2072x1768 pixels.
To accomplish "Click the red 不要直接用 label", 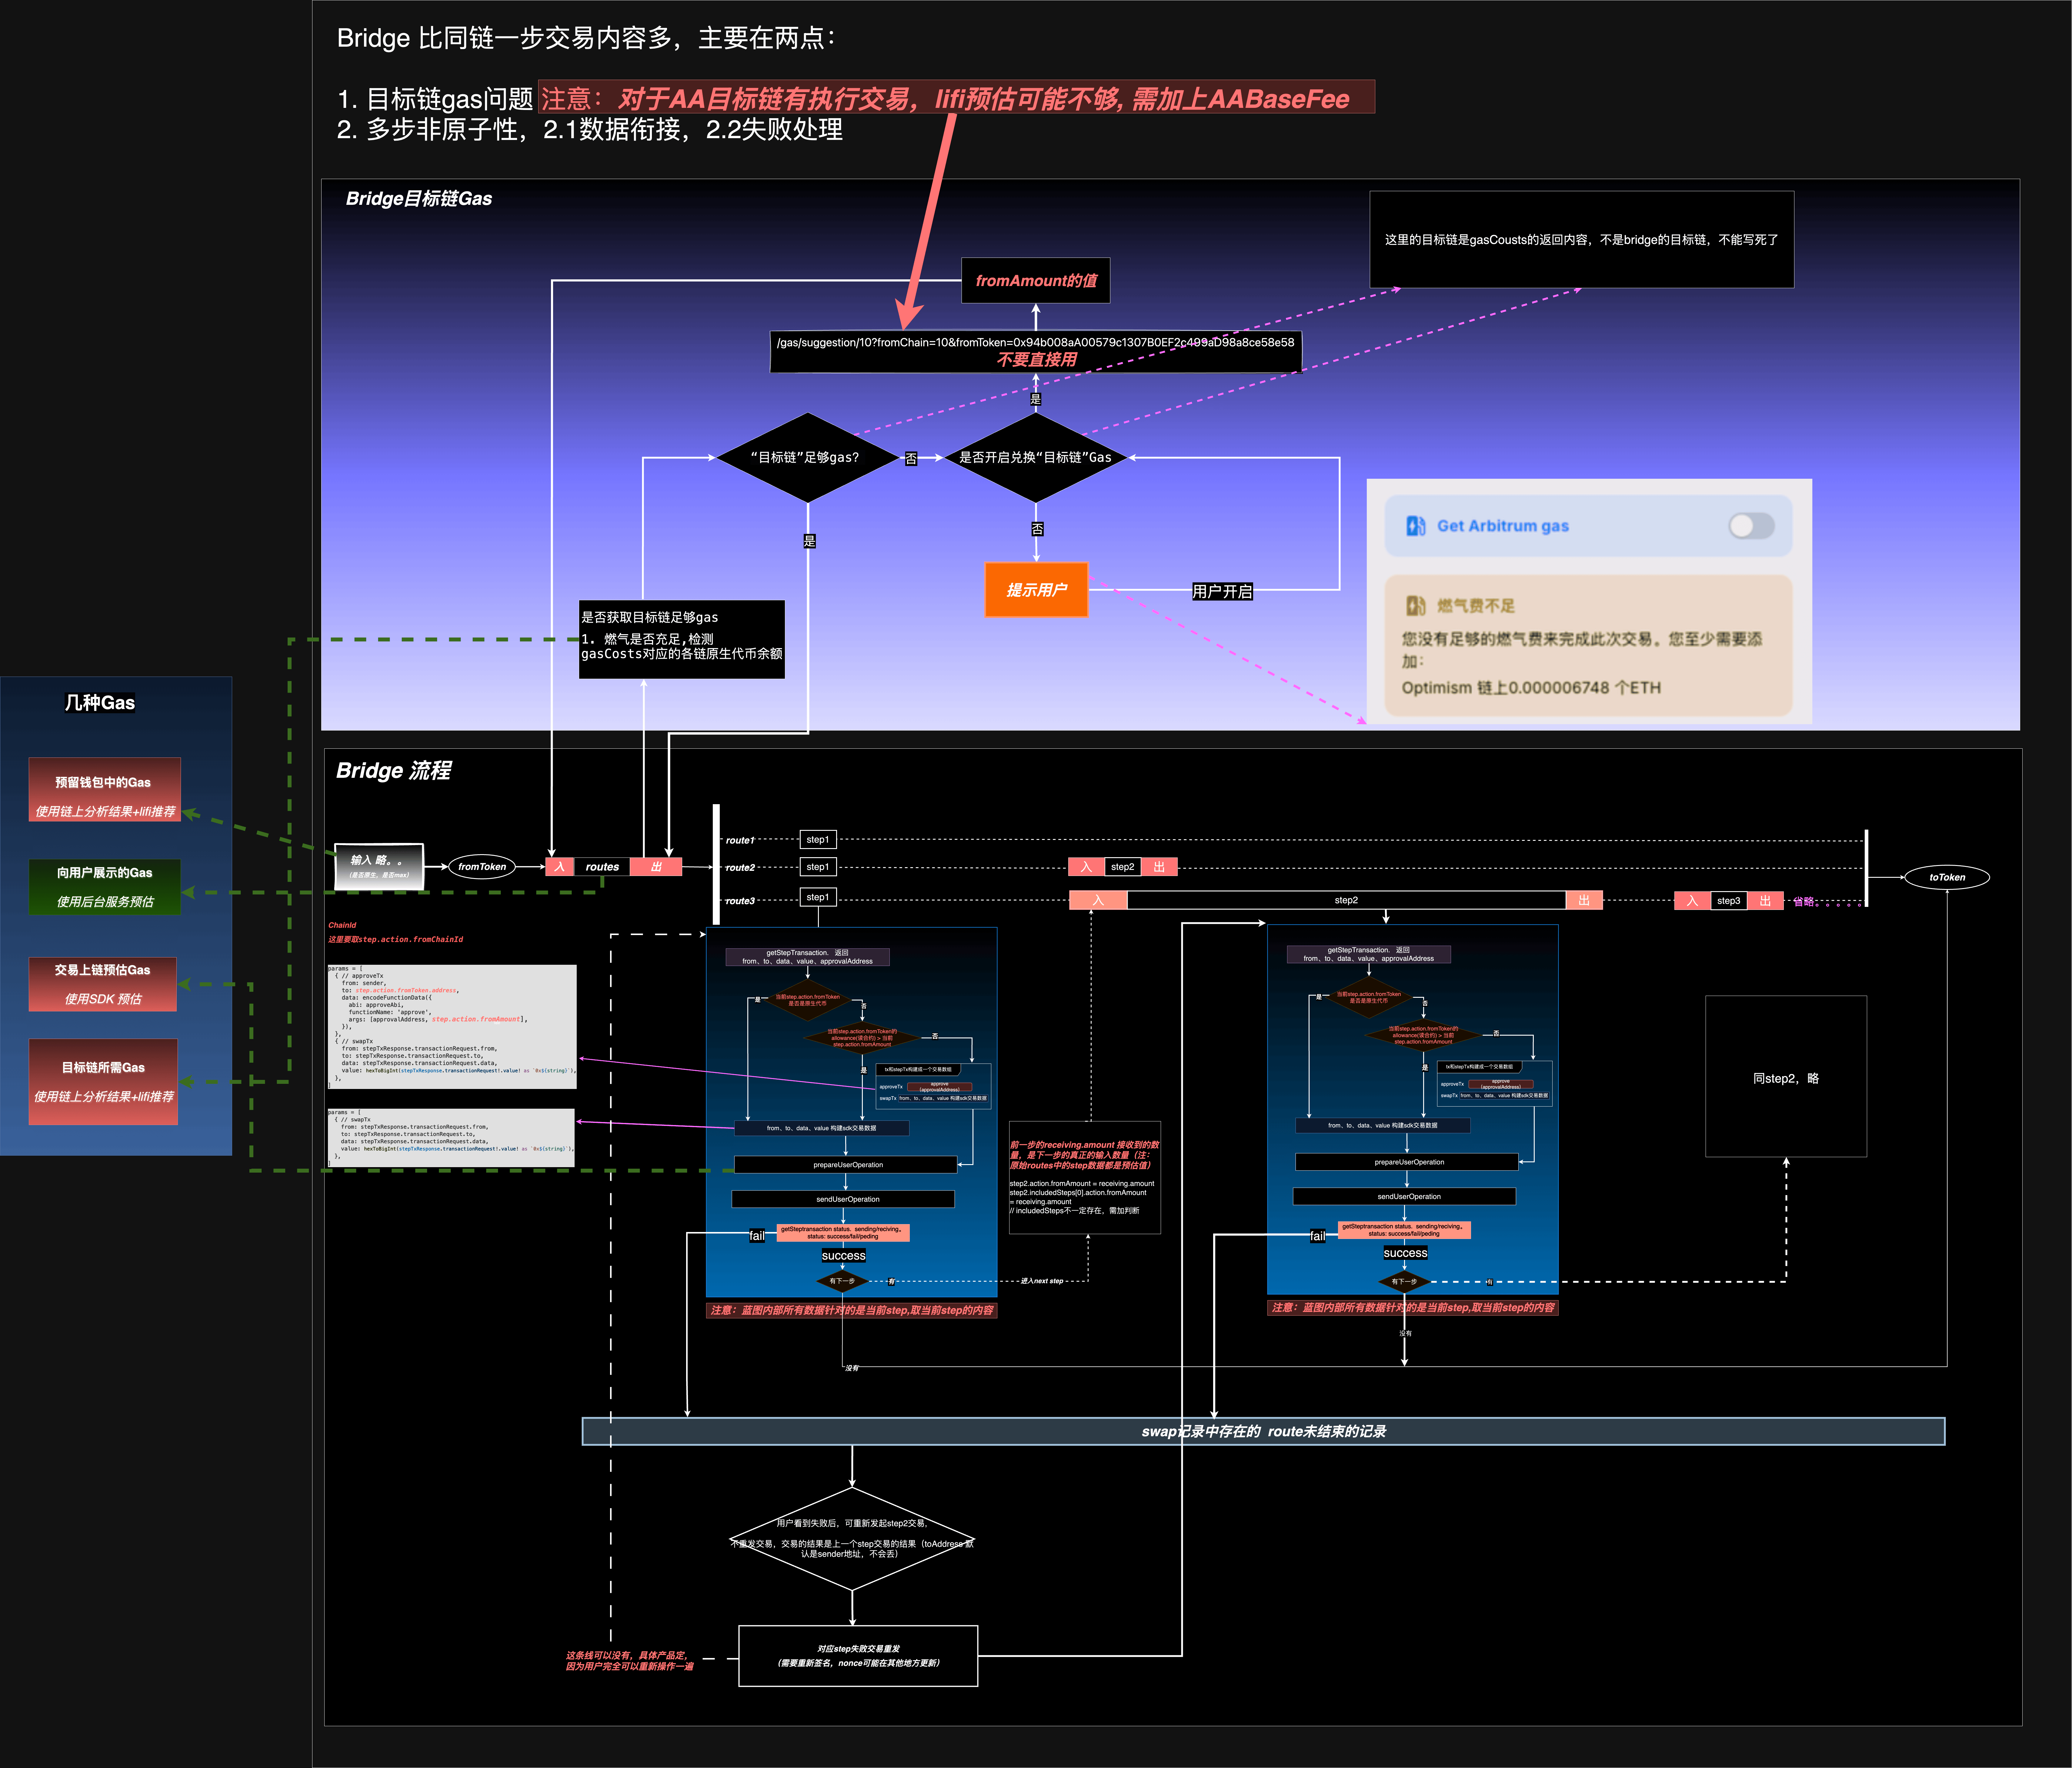I will (x=1036, y=360).
